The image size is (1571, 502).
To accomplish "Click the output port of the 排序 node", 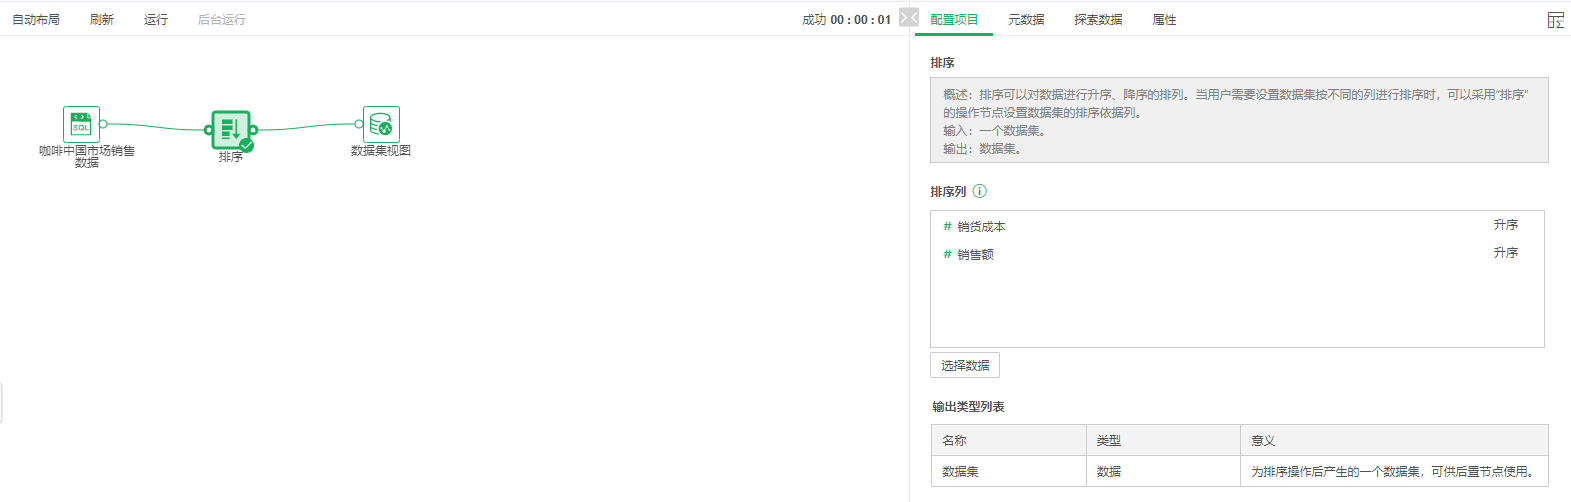I will pos(254,130).
